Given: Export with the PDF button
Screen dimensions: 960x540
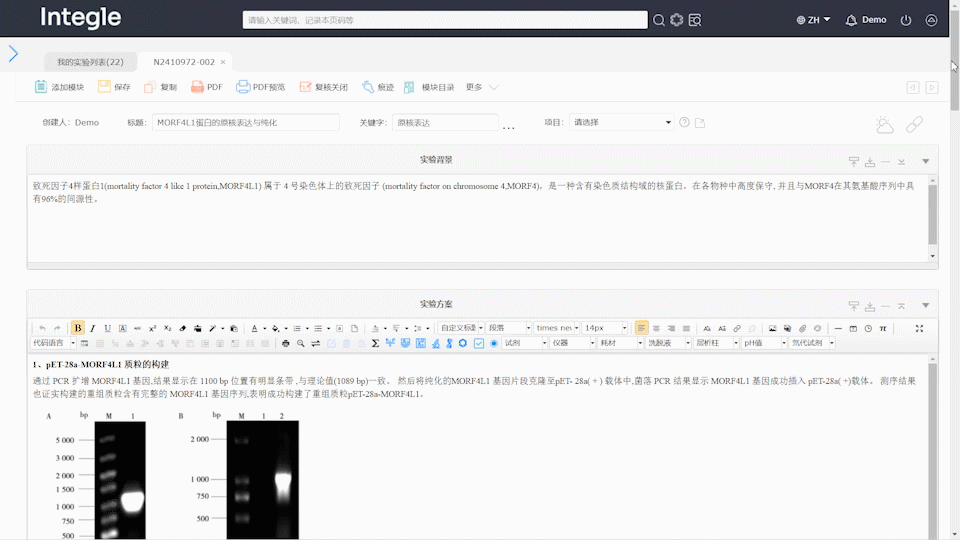Looking at the screenshot, I should pyautogui.click(x=207, y=88).
